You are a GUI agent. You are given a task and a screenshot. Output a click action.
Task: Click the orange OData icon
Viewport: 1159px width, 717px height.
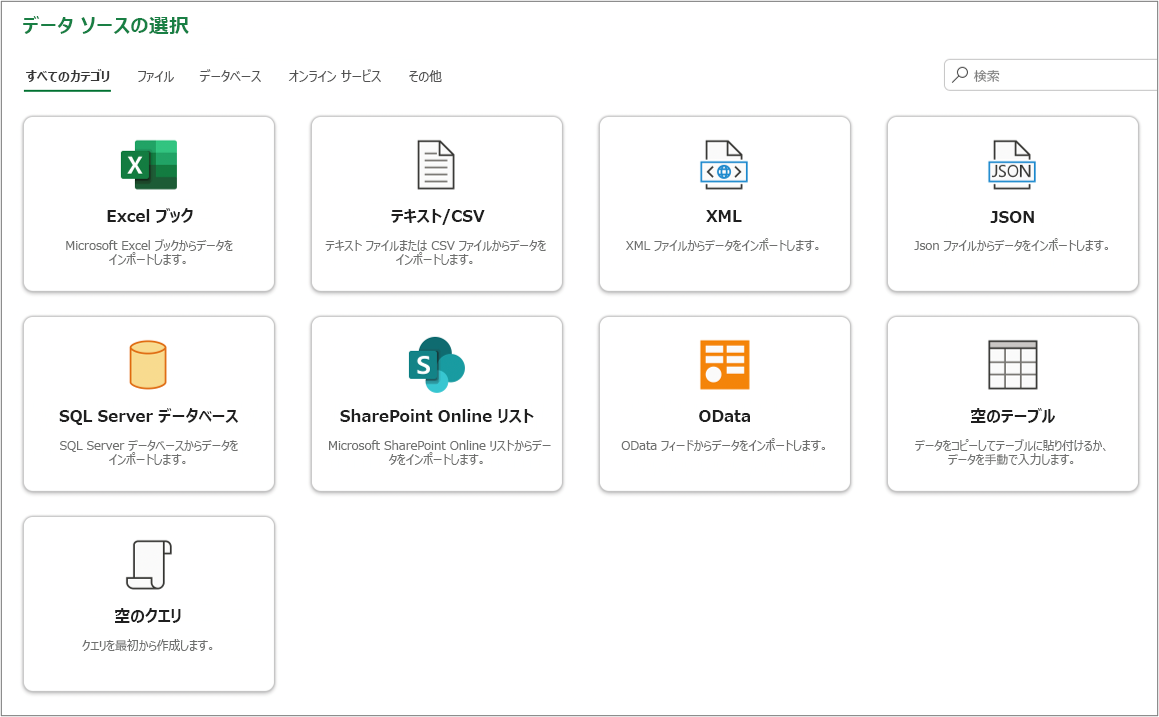coord(724,364)
